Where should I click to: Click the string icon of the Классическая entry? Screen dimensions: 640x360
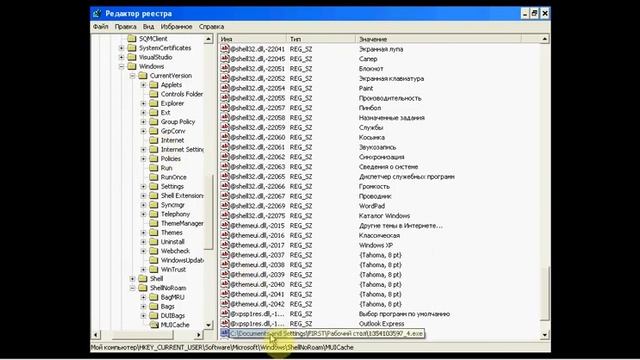tap(224, 235)
